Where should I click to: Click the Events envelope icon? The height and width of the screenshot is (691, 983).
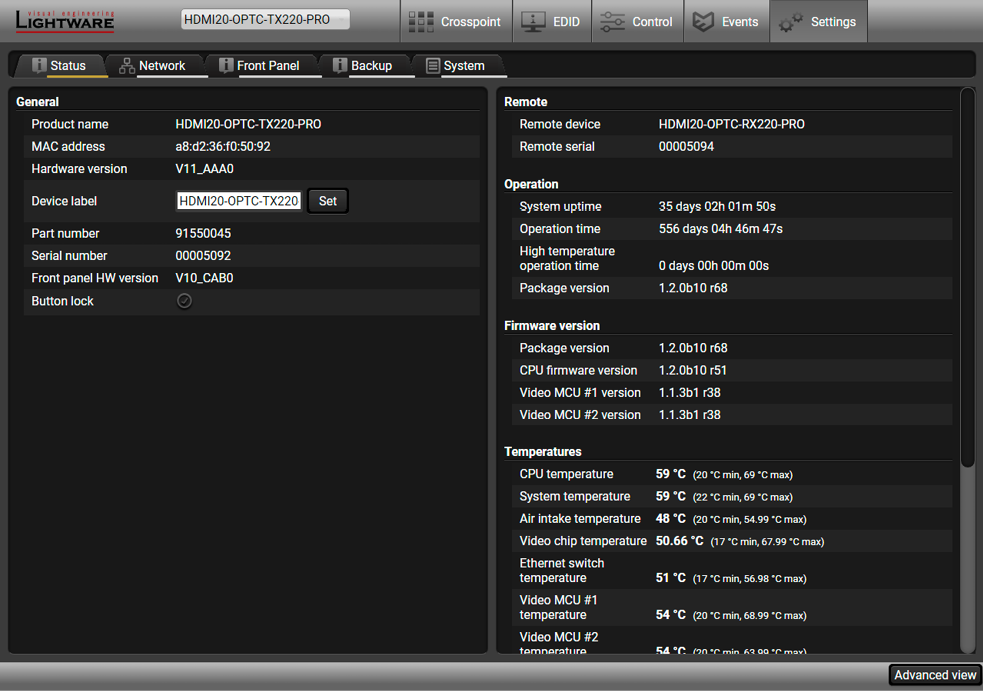(703, 21)
